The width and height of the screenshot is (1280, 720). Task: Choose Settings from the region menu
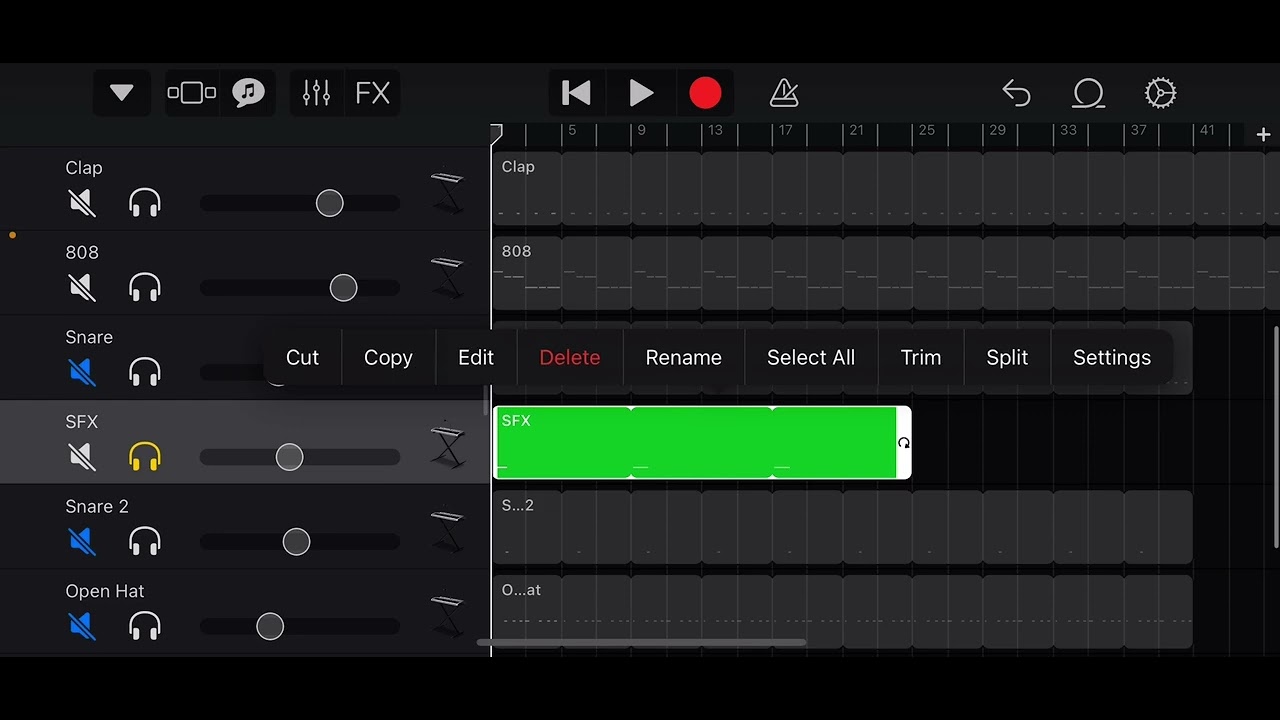click(x=1112, y=357)
